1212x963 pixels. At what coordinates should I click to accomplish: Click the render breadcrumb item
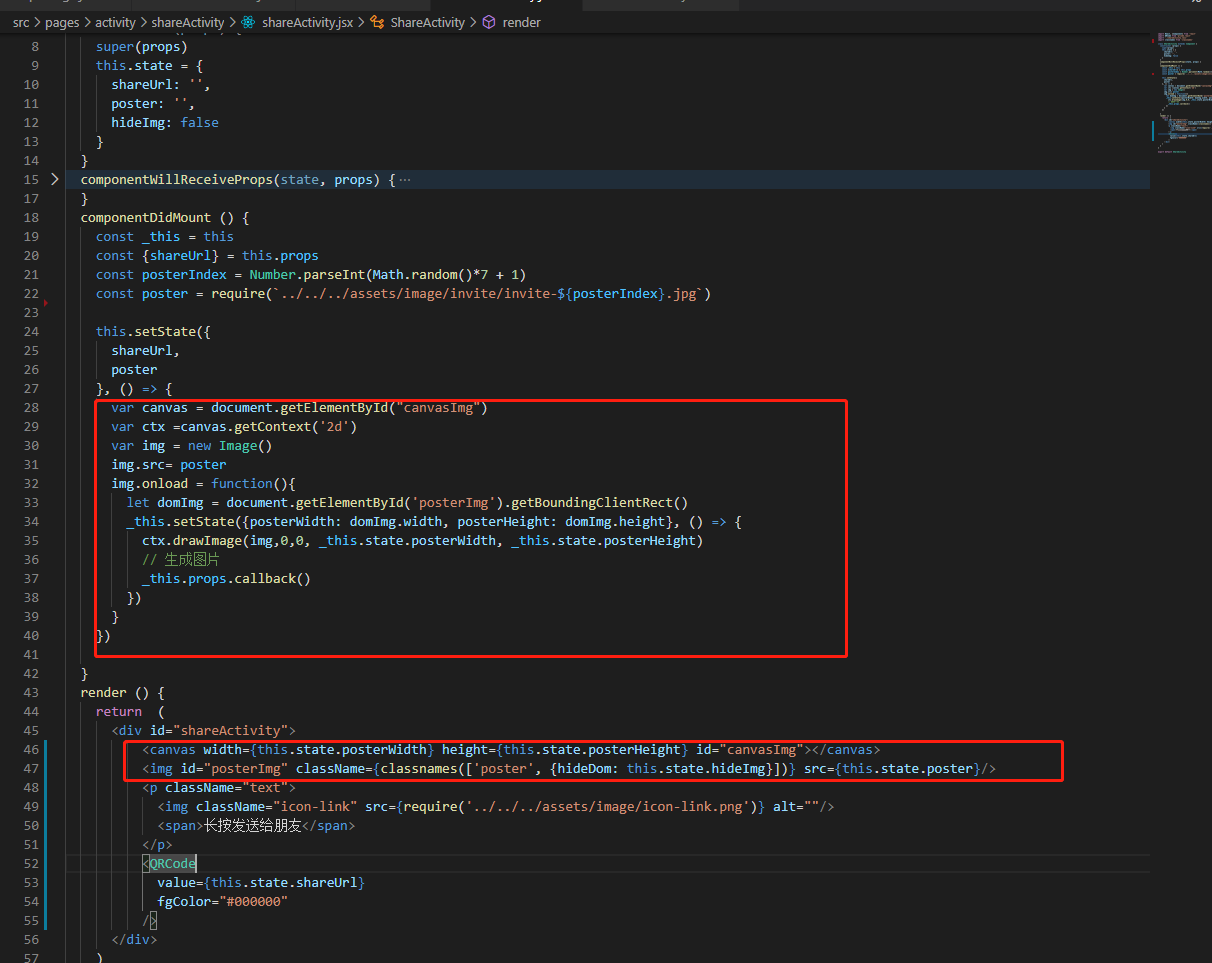click(x=521, y=22)
